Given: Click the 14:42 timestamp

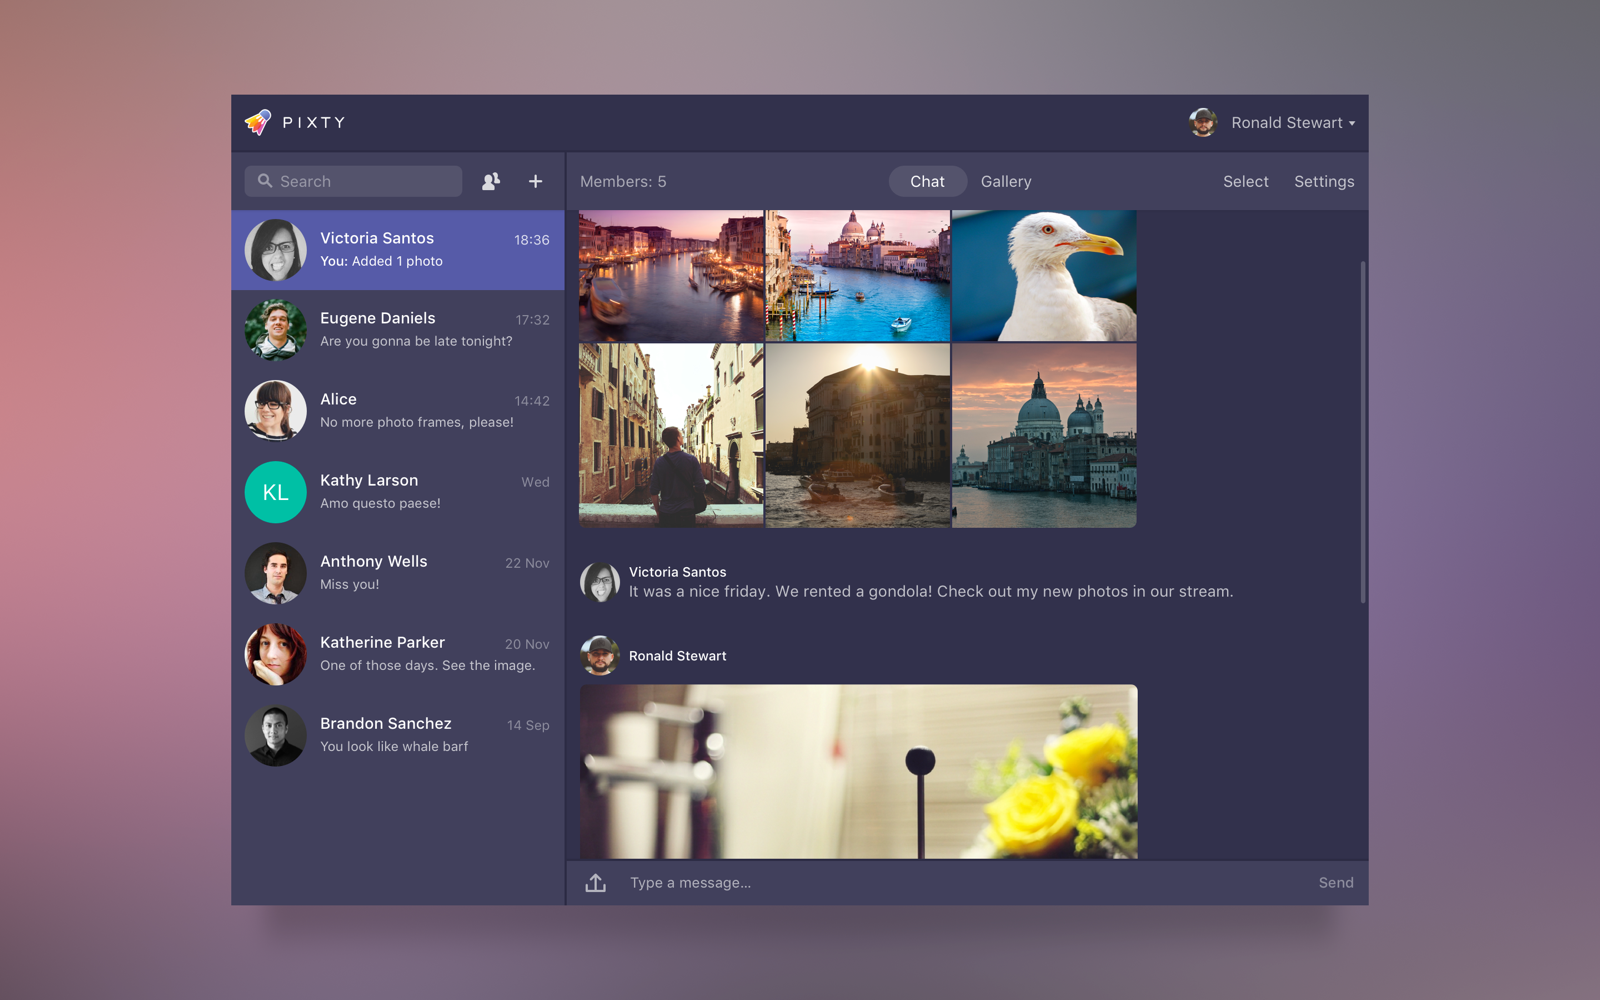Looking at the screenshot, I should coord(532,401).
